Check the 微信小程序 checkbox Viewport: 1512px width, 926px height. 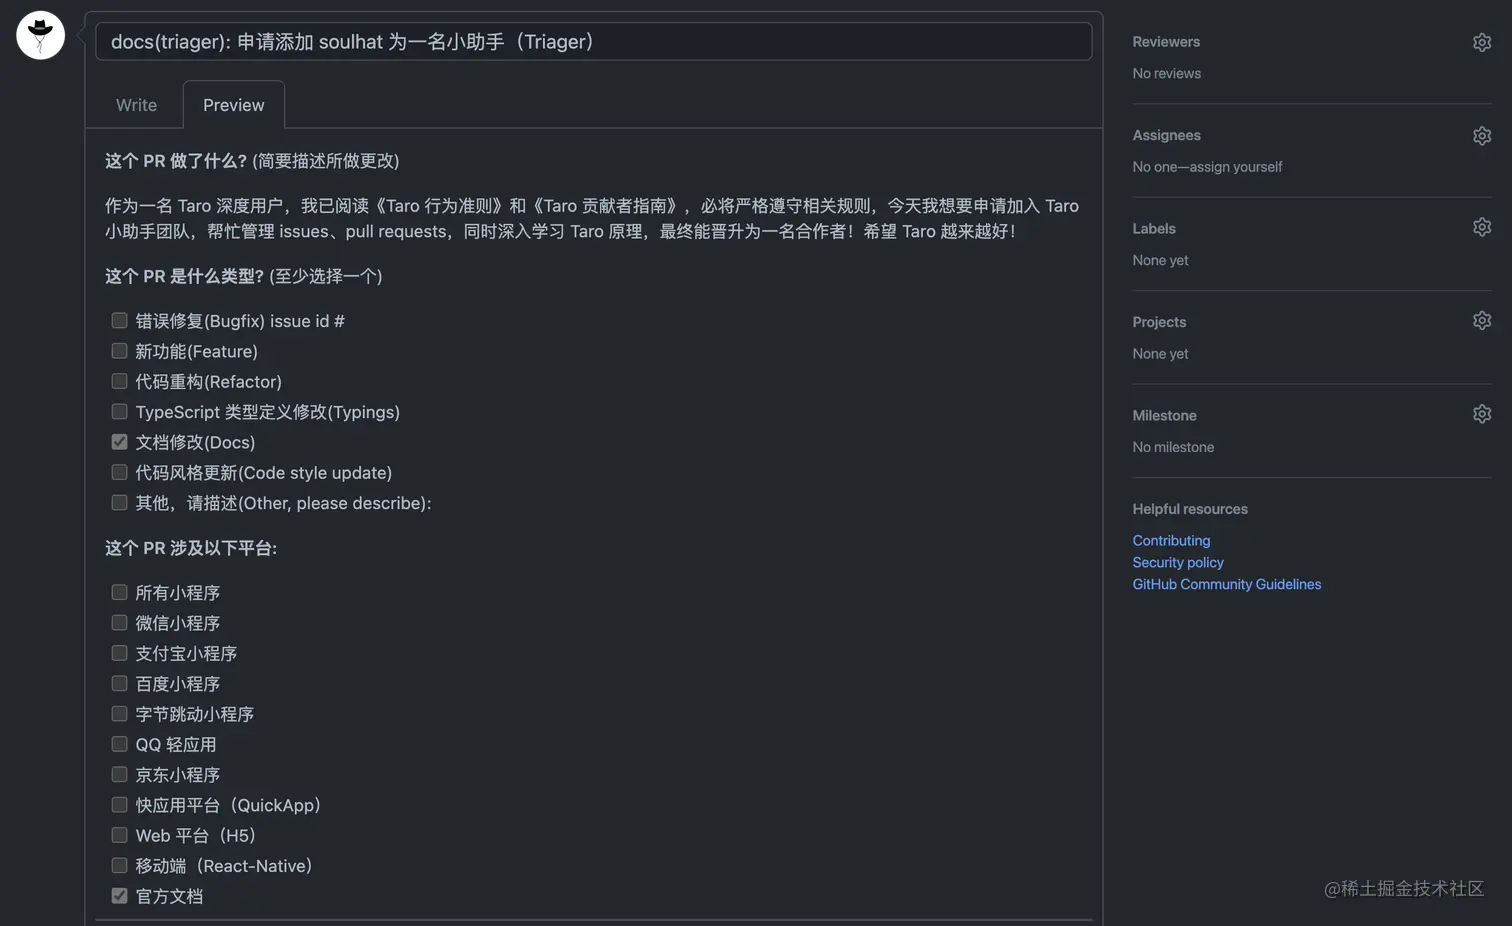(119, 623)
